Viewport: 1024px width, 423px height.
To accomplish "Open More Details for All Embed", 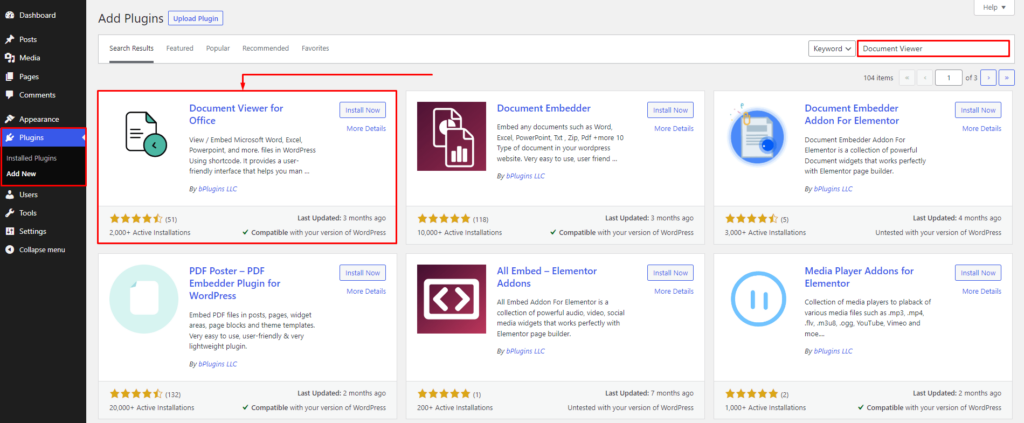I will click(x=674, y=291).
